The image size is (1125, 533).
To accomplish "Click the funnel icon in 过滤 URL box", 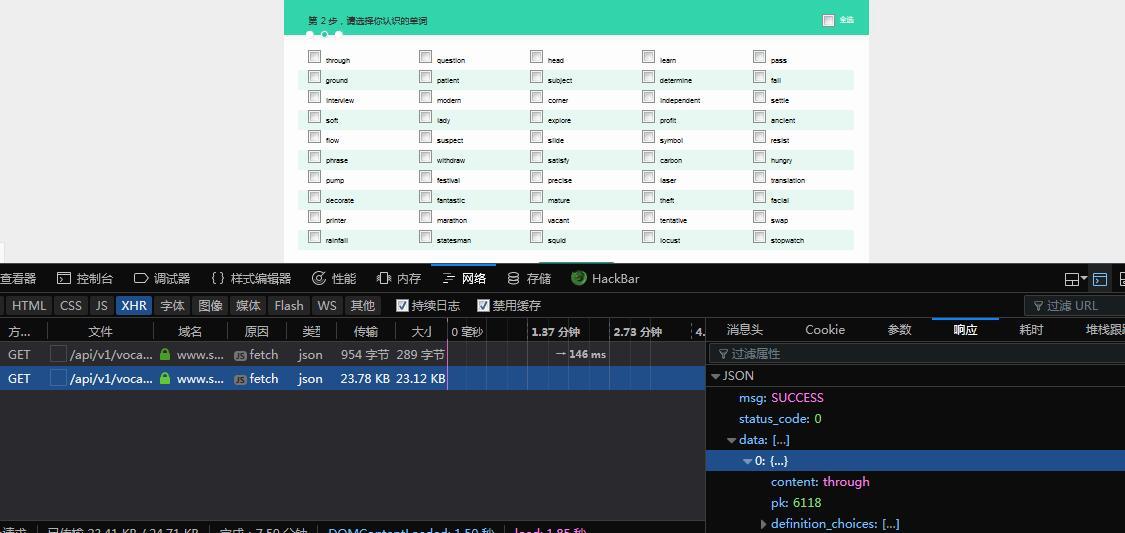I will tap(1037, 306).
